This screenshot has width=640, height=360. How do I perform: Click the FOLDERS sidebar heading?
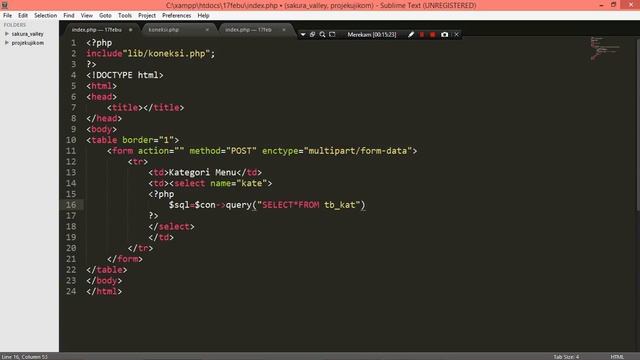coord(15,25)
